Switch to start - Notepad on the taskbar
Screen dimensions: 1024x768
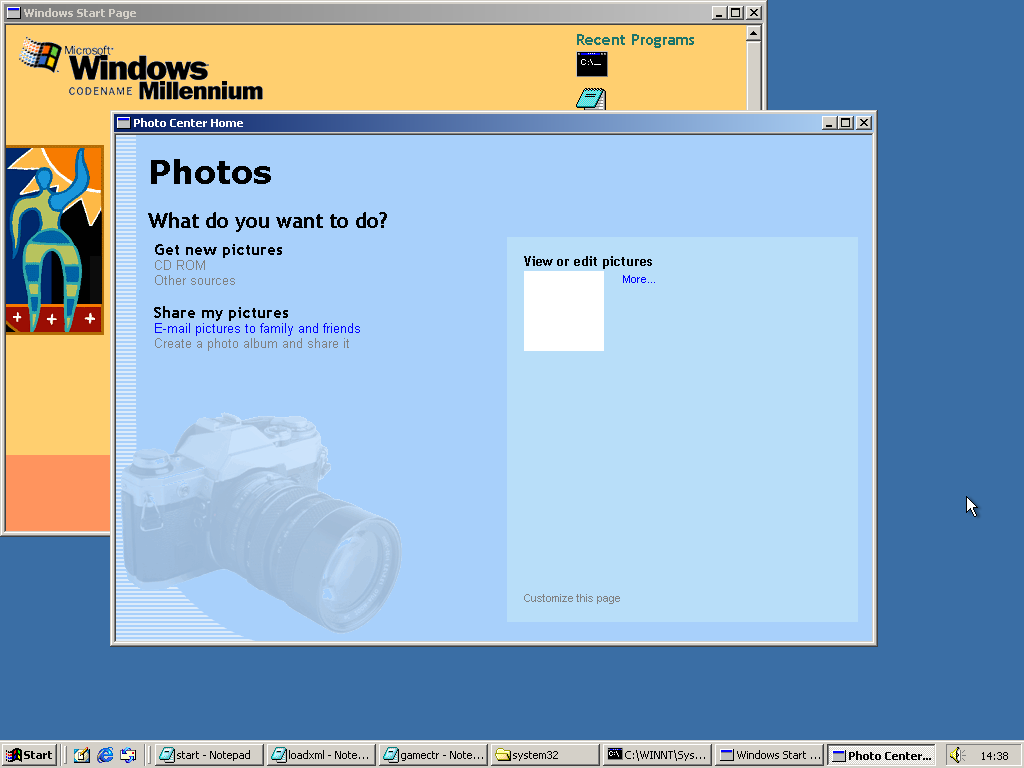tap(210, 756)
